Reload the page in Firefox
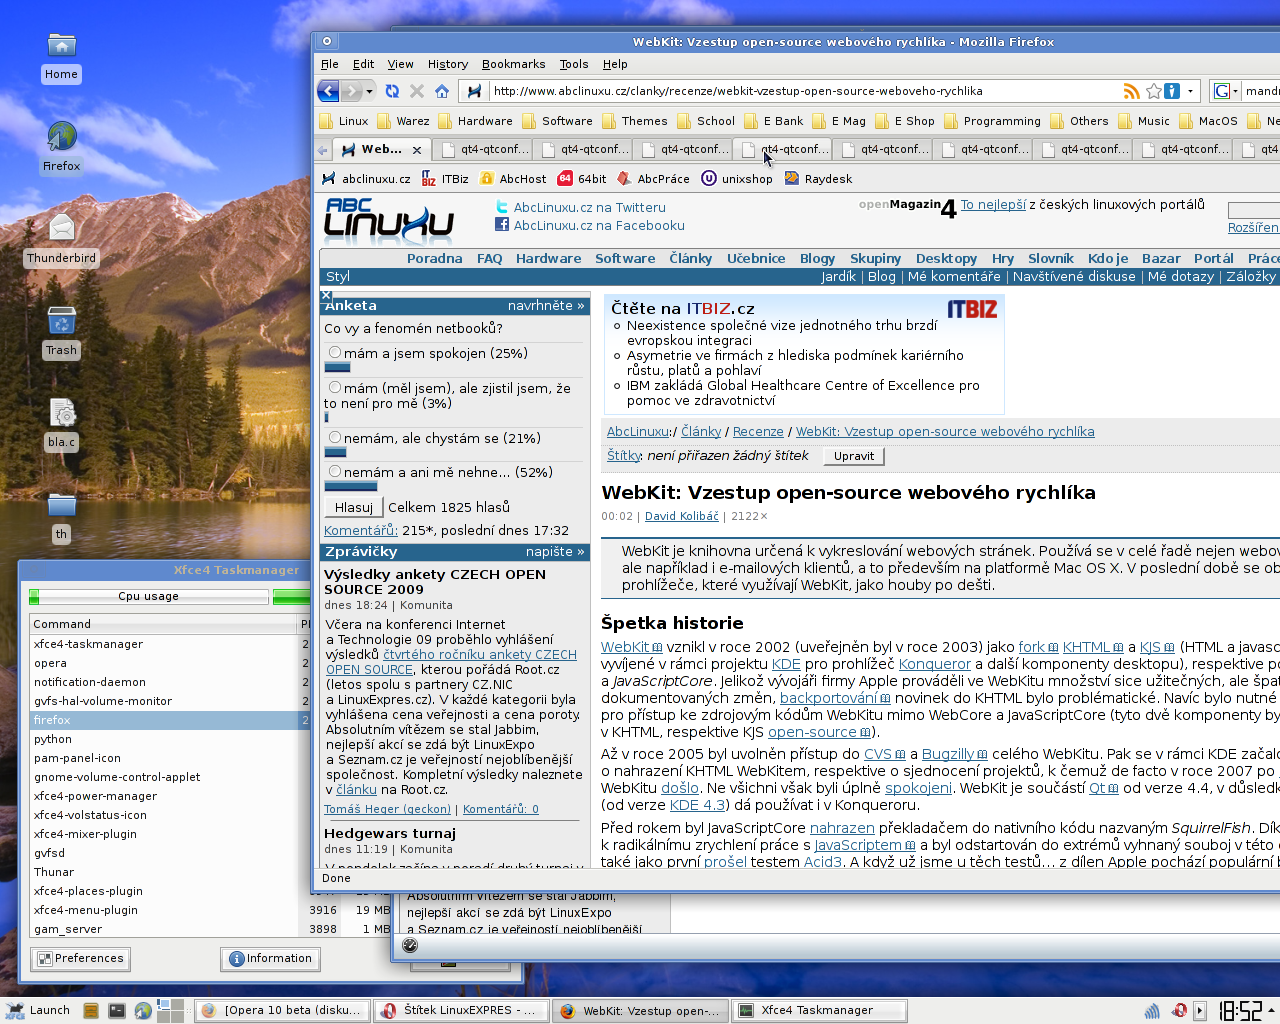Screen dimensions: 1280x1024 (x=392, y=91)
